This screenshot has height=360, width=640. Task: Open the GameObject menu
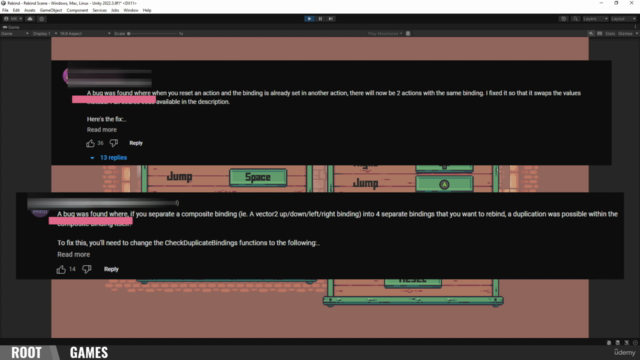[x=51, y=10]
